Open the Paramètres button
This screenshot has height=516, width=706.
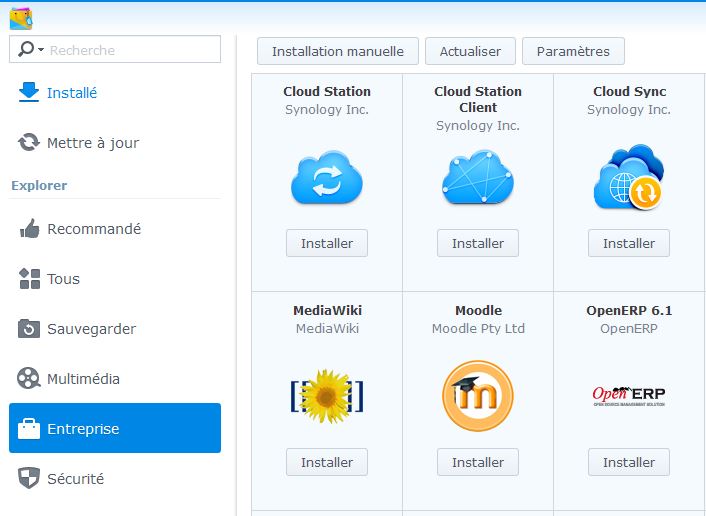point(573,52)
